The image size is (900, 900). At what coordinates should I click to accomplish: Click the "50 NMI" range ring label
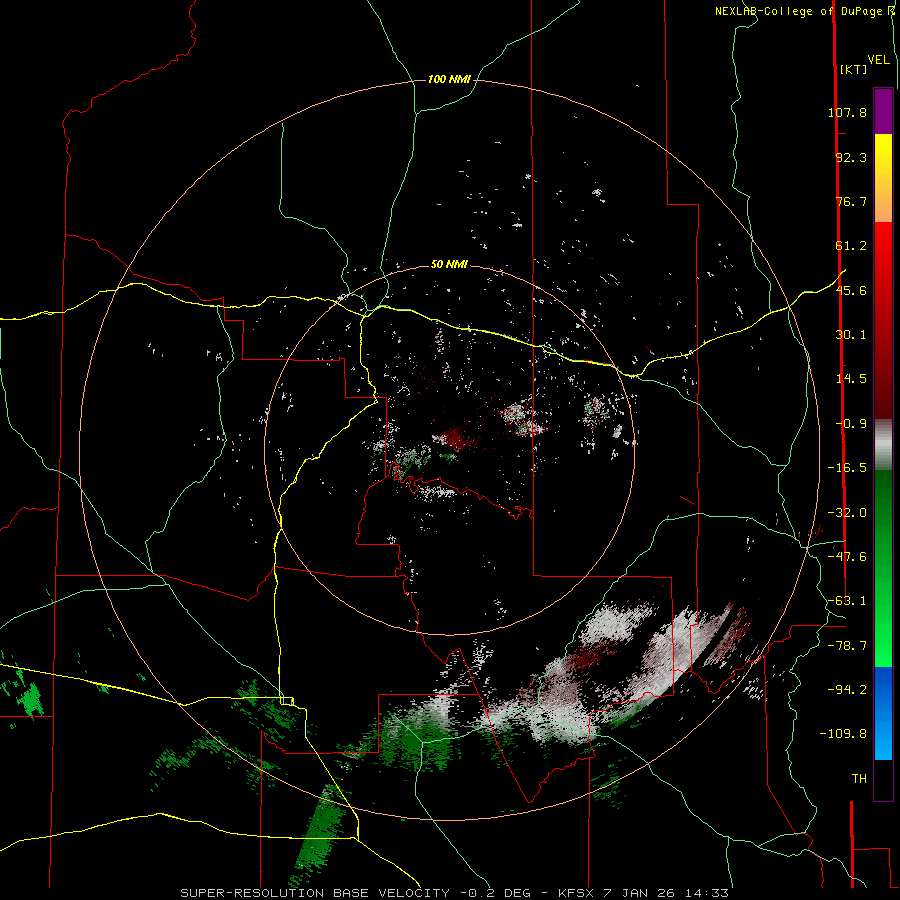[449, 265]
